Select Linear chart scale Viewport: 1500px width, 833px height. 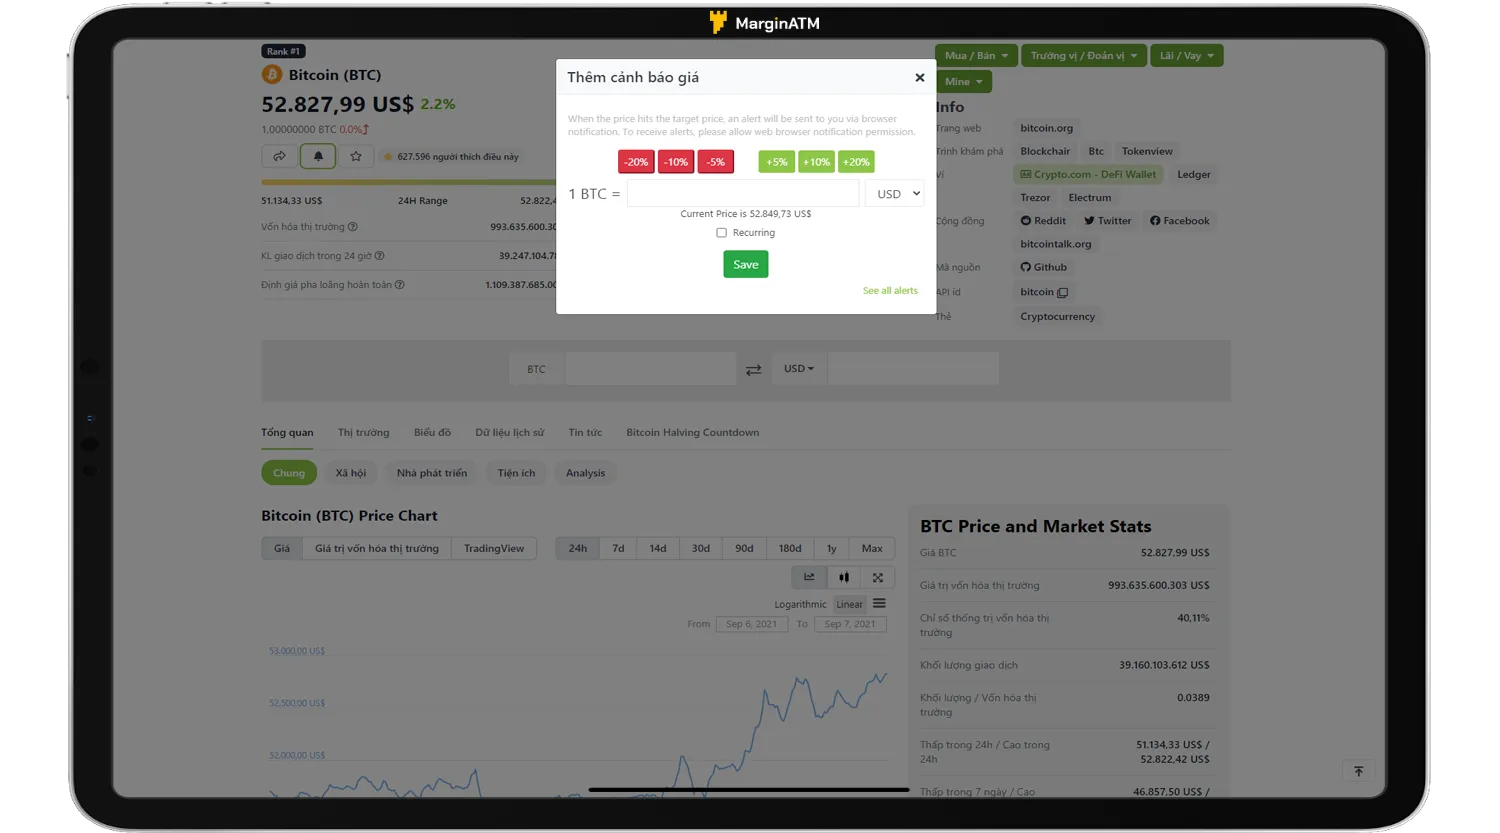click(x=849, y=604)
